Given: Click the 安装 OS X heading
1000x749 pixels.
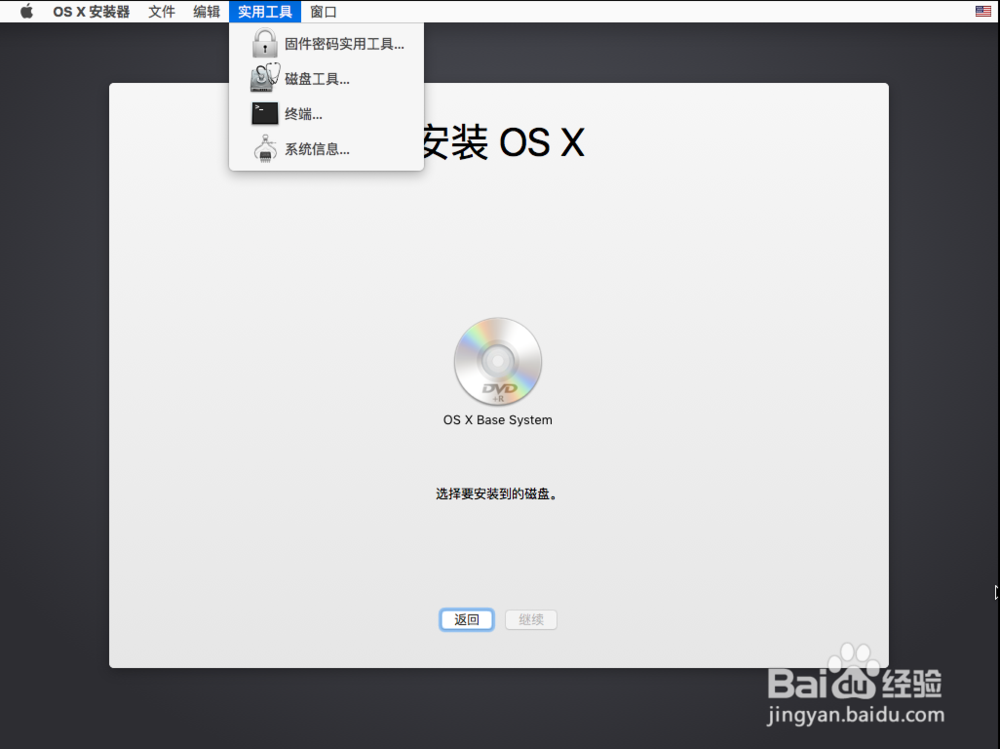Looking at the screenshot, I should pos(502,142).
